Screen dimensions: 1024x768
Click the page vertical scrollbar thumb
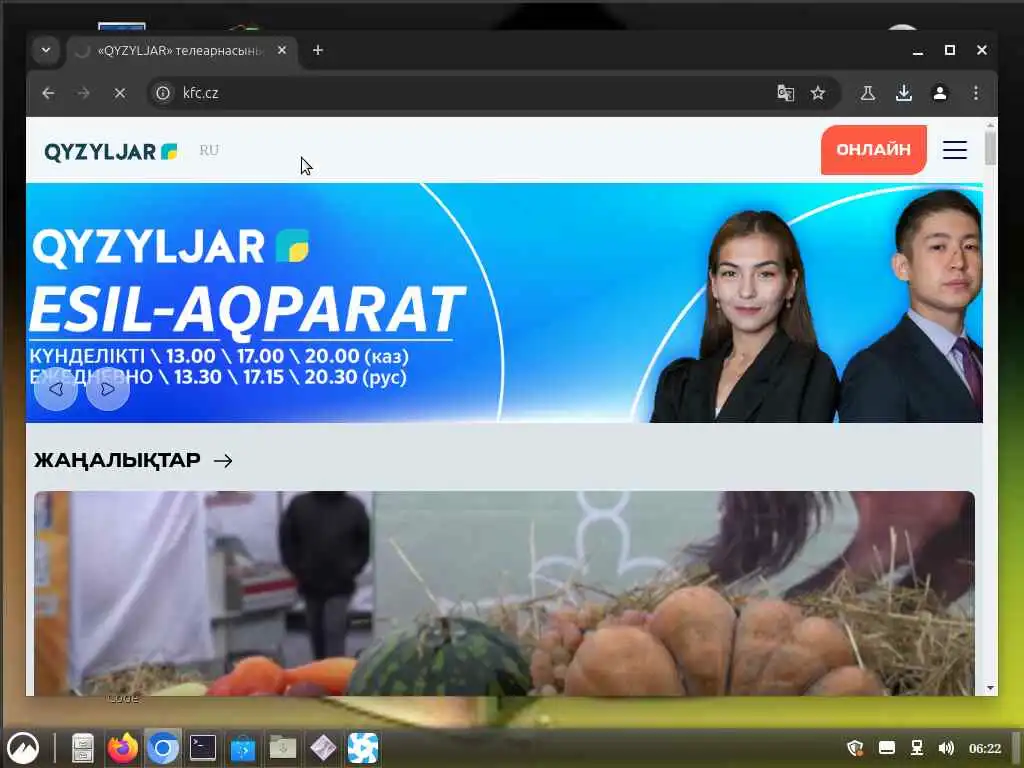tap(991, 148)
